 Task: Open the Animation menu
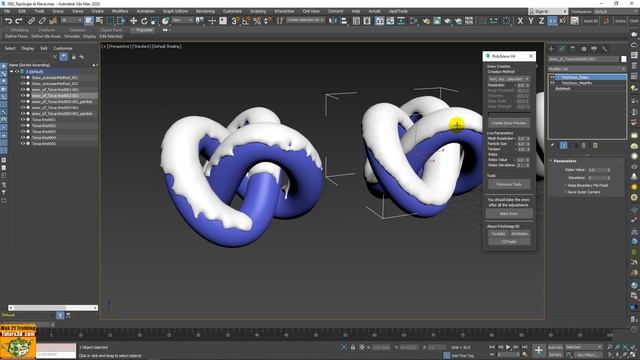pyautogui.click(x=145, y=11)
